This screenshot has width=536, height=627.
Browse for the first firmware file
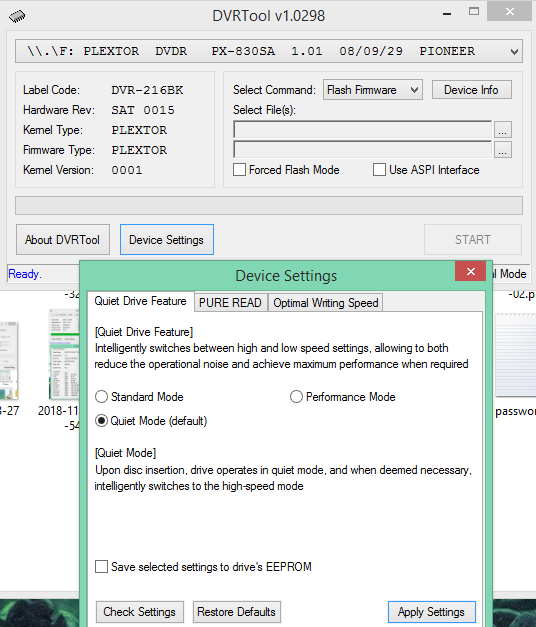point(503,130)
